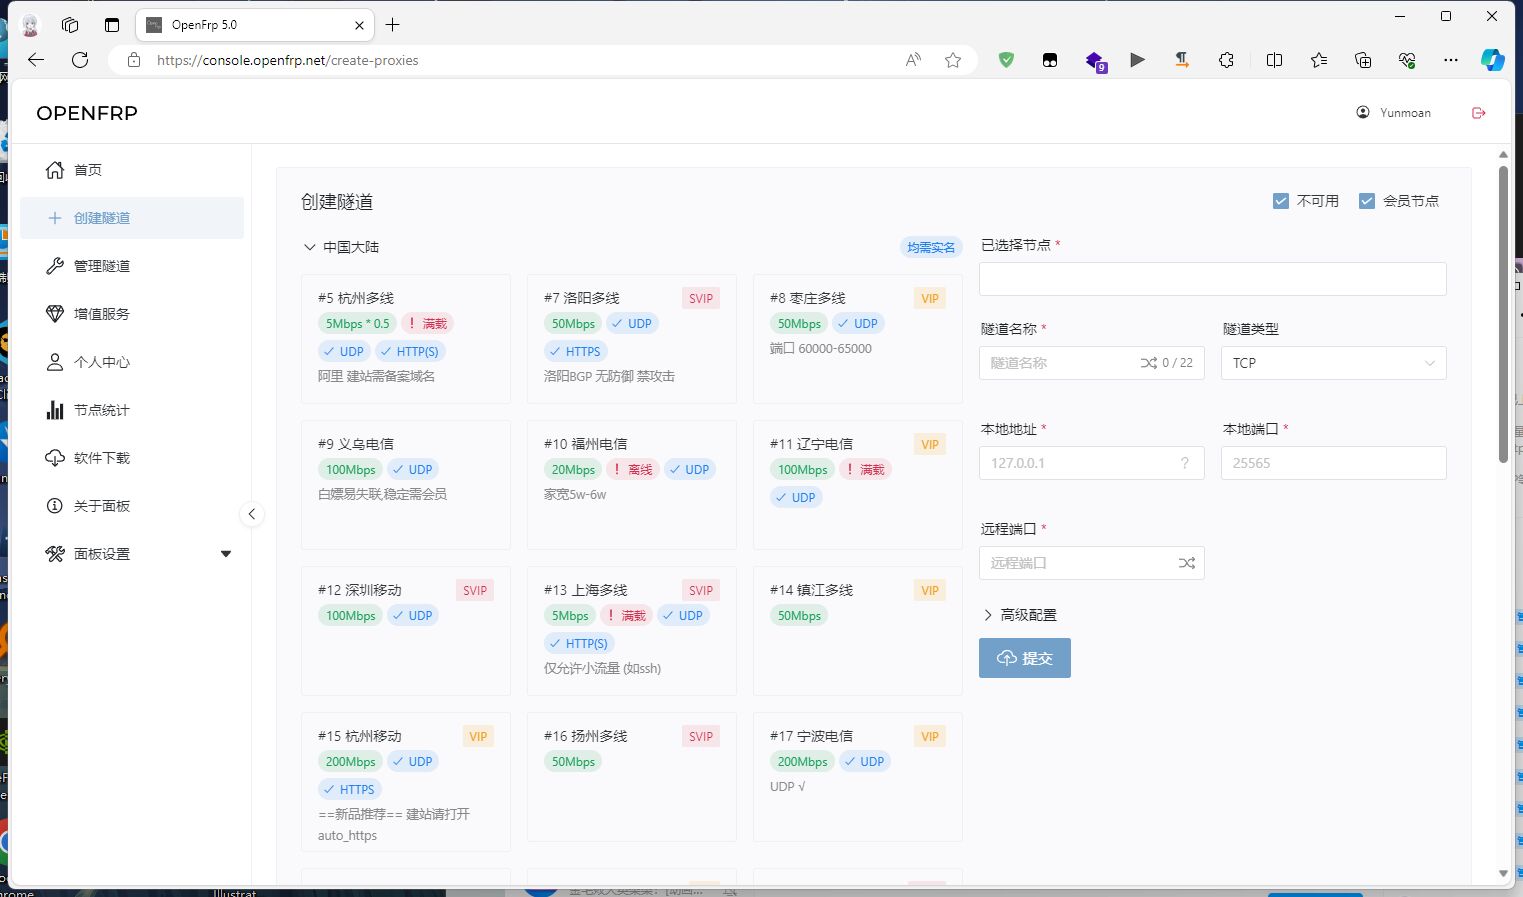Open a new browser tab
The width and height of the screenshot is (1523, 897).
pos(393,25)
